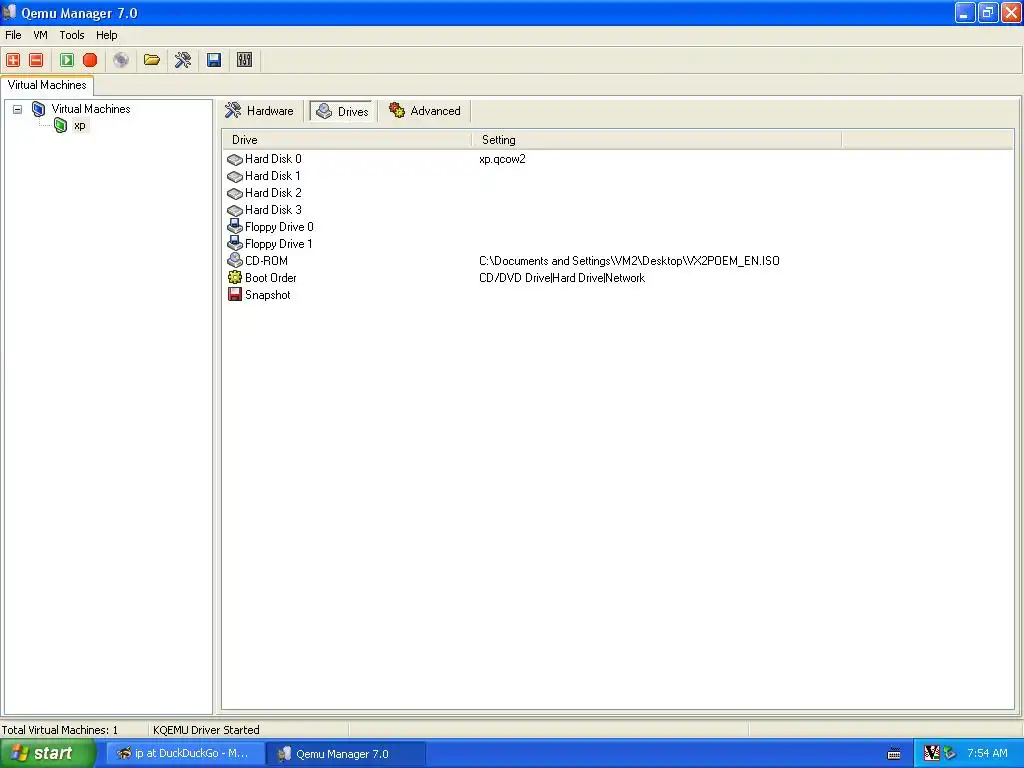Click the red Snapshot floppy icon

[x=234, y=295]
